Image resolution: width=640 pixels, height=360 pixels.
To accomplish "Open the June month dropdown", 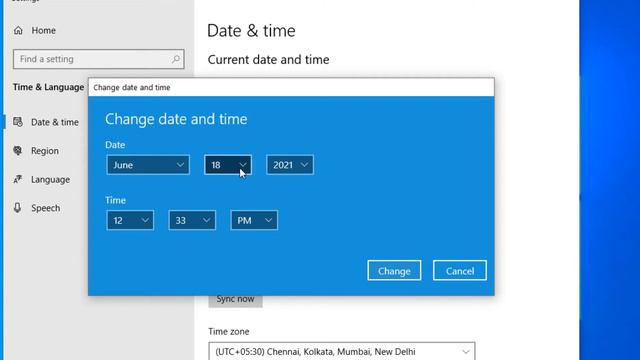I will (148, 165).
